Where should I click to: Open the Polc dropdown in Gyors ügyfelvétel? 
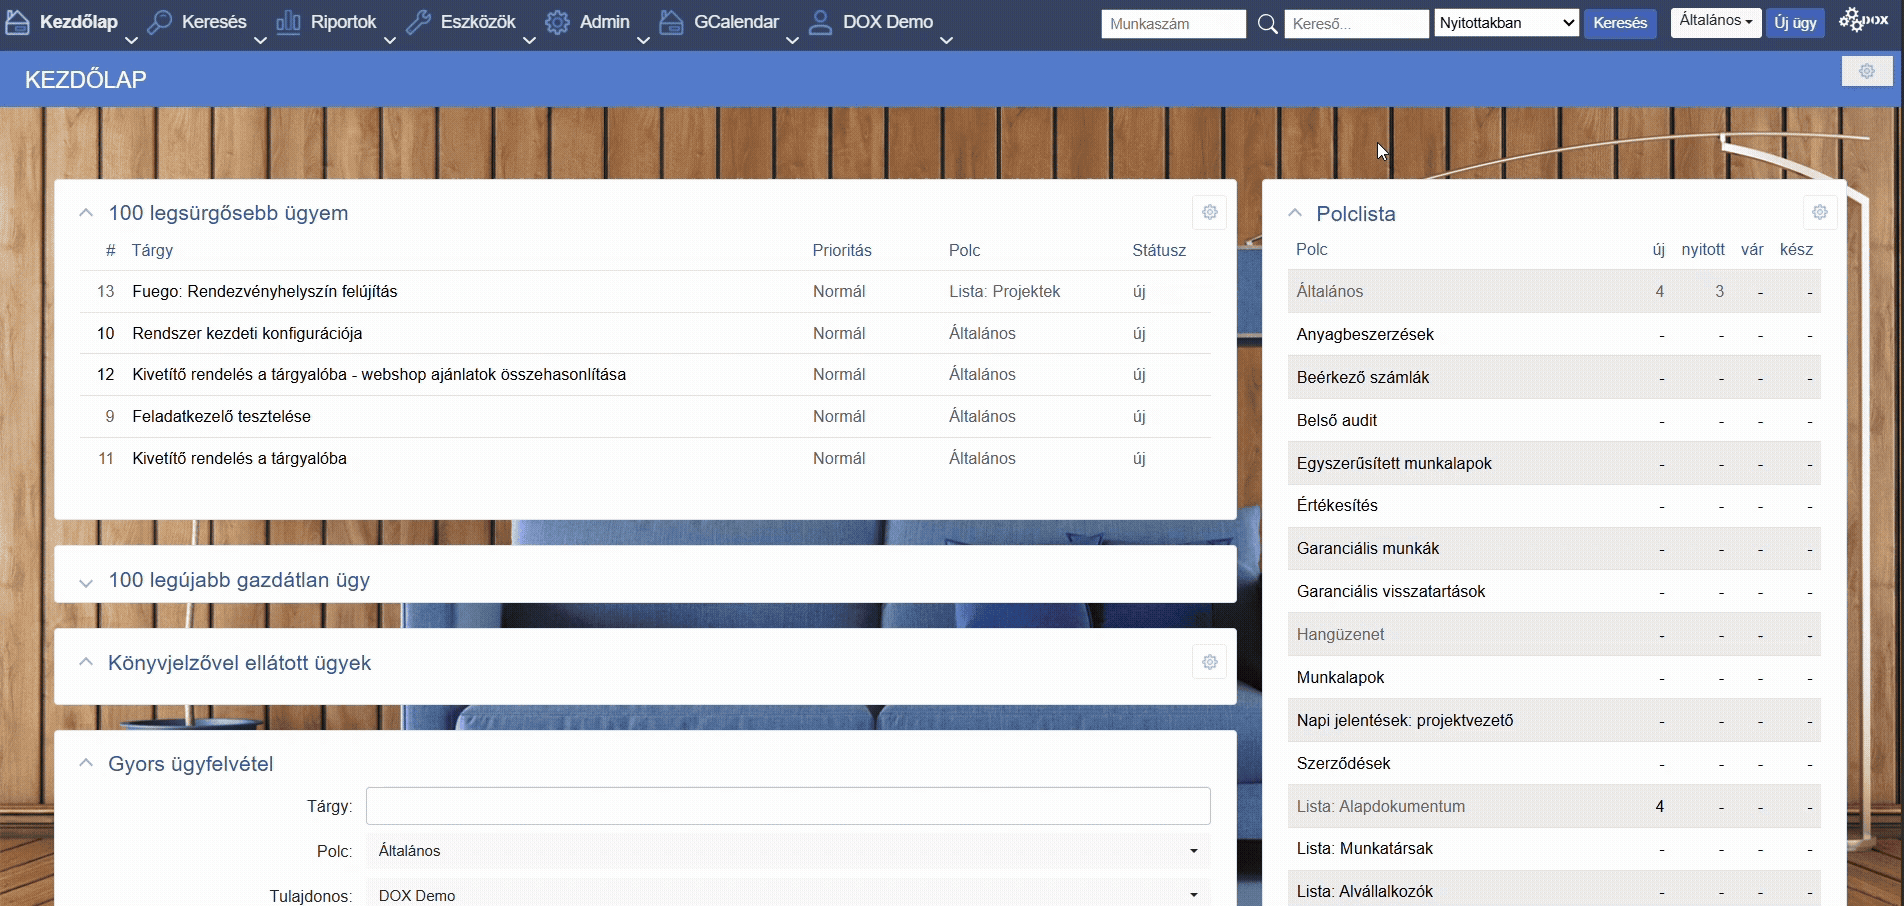787,851
